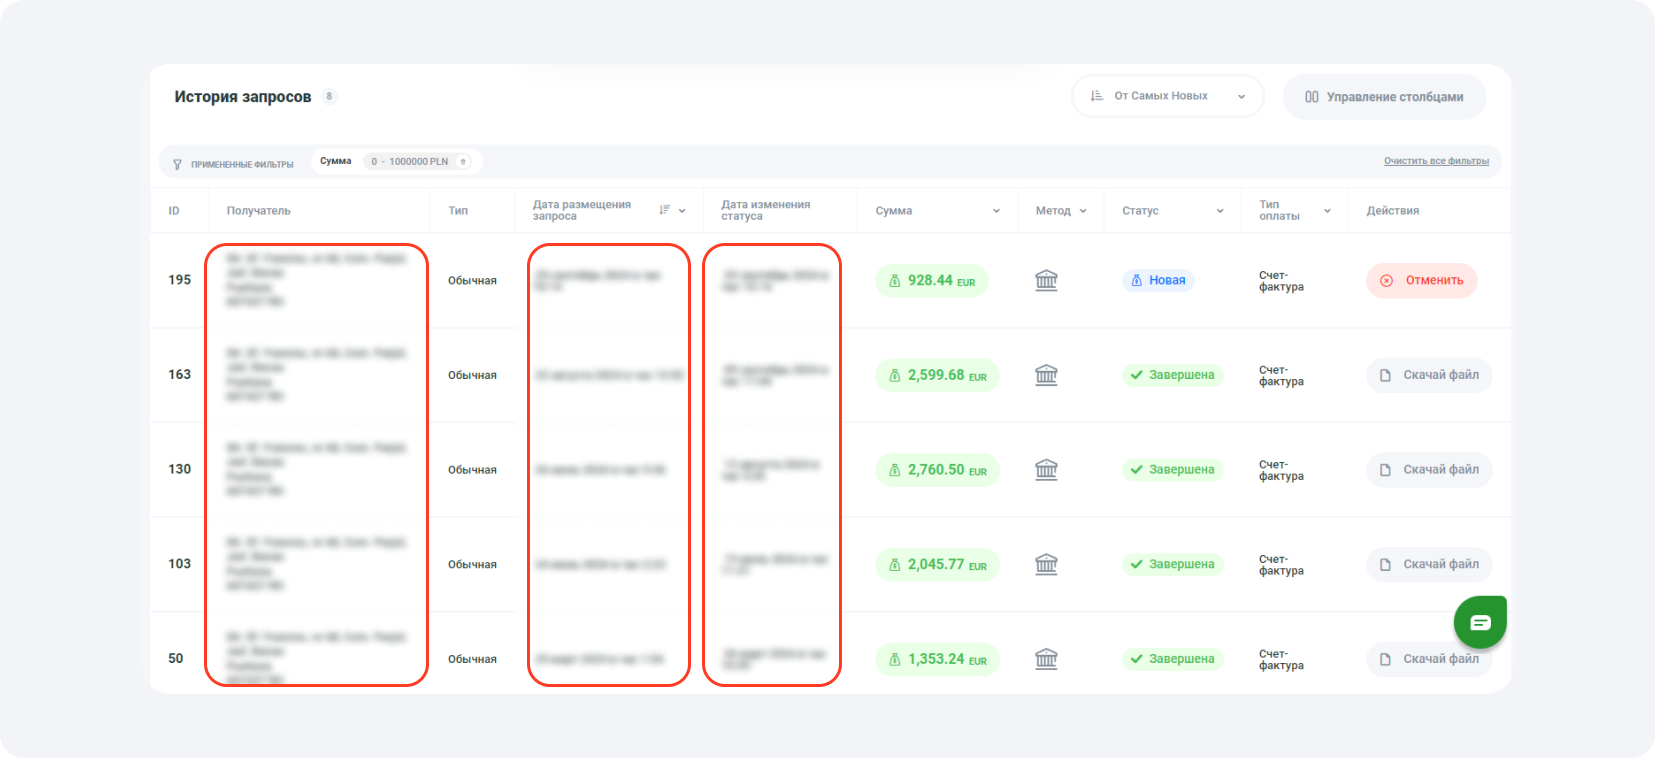Click Завершена status badge in row 103
This screenshot has width=1655, height=758.
click(x=1172, y=564)
